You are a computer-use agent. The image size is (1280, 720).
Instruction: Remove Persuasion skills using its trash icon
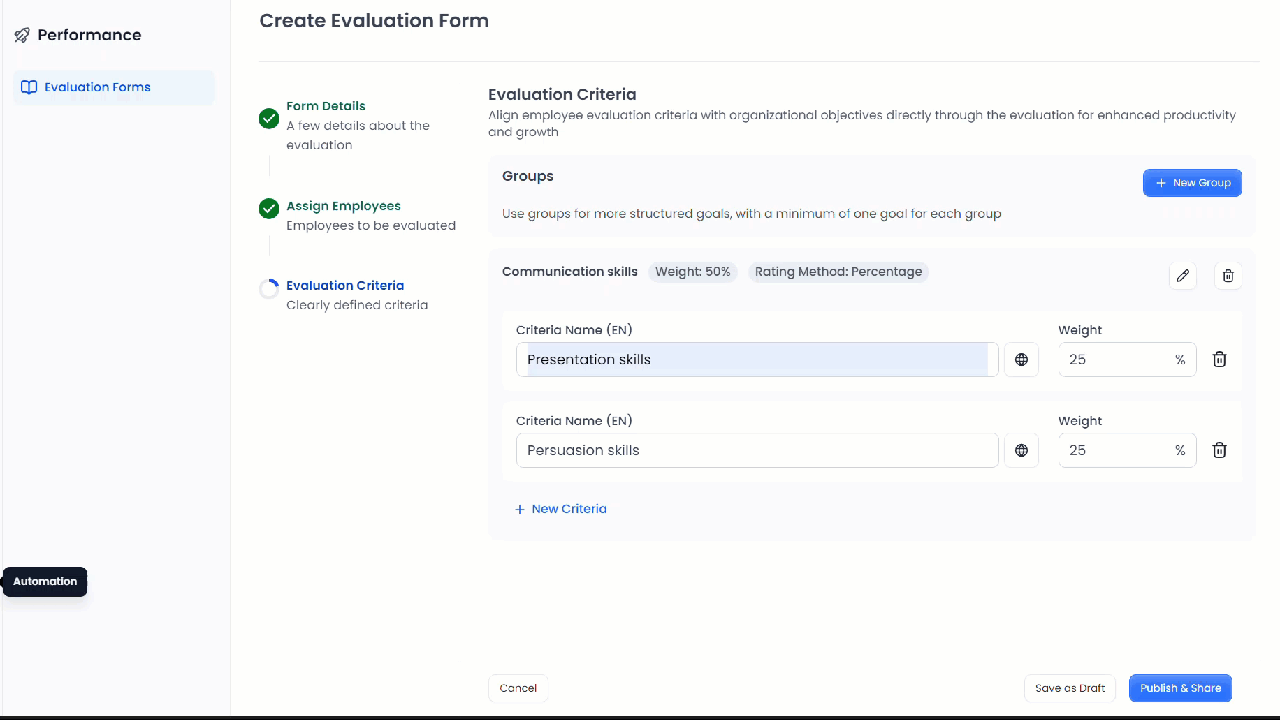coord(1219,450)
